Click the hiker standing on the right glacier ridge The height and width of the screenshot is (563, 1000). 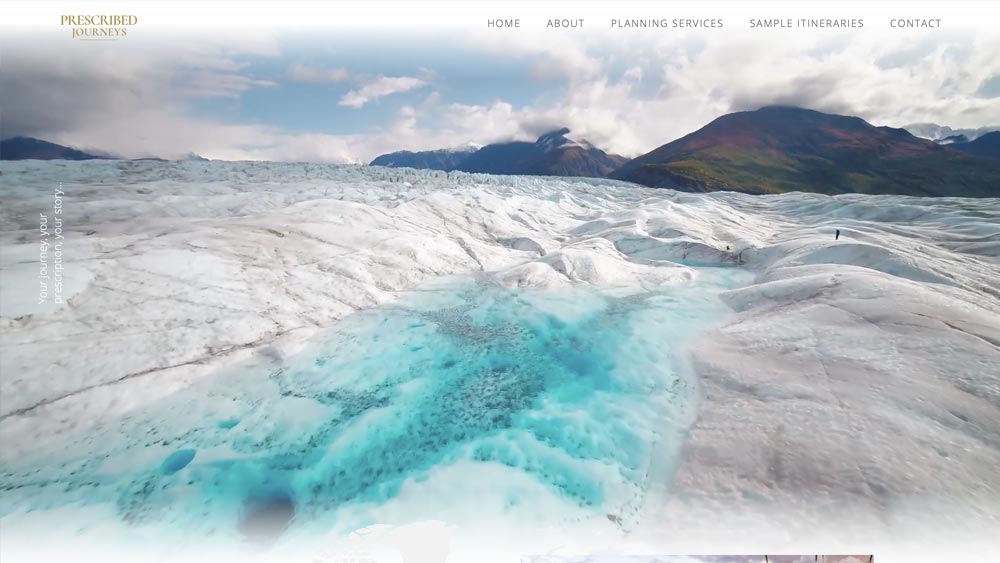[x=837, y=234]
